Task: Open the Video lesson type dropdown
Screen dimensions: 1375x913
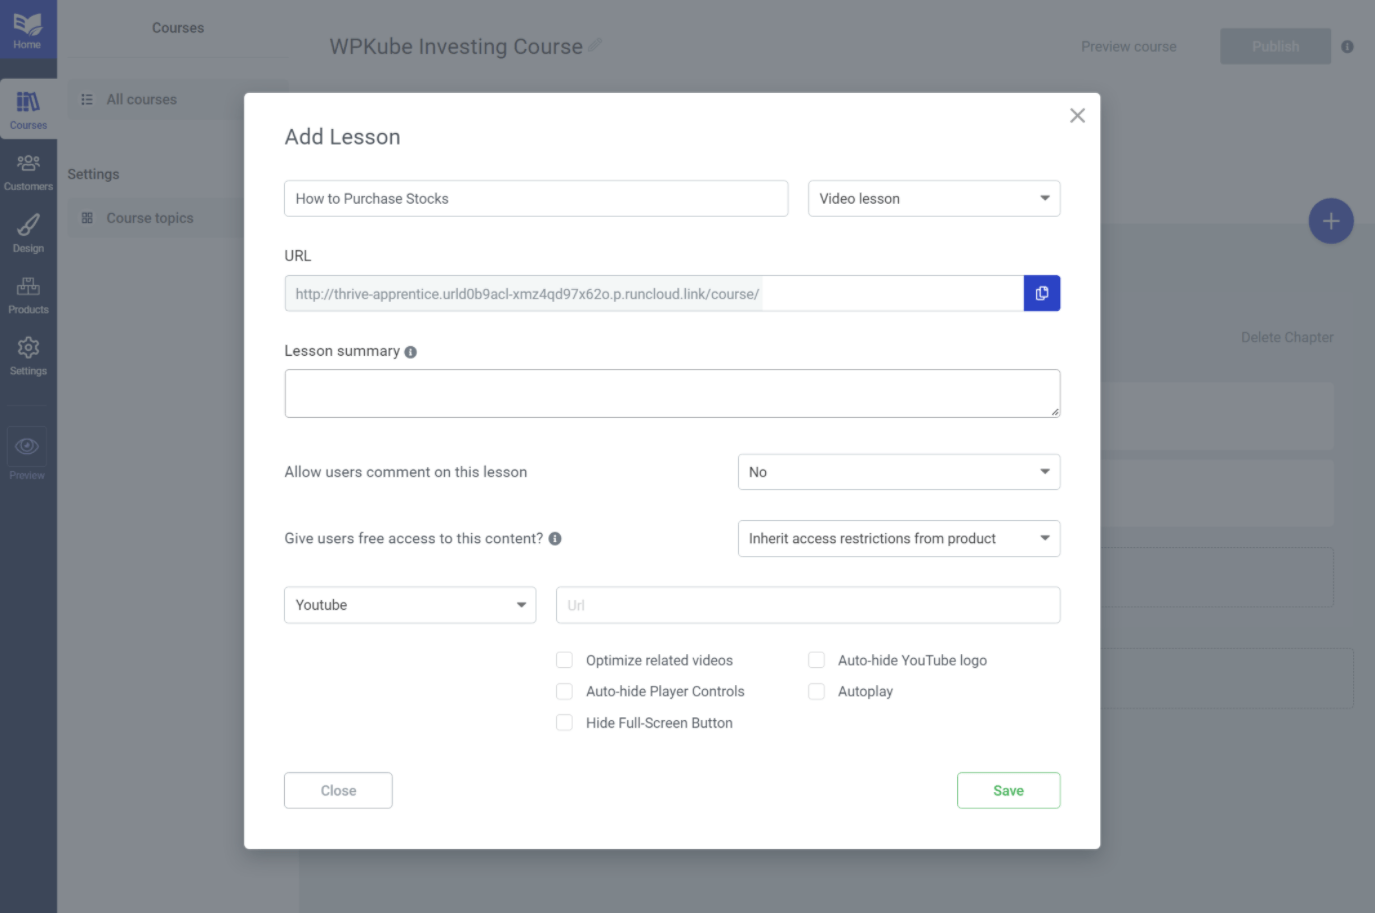Action: click(934, 198)
